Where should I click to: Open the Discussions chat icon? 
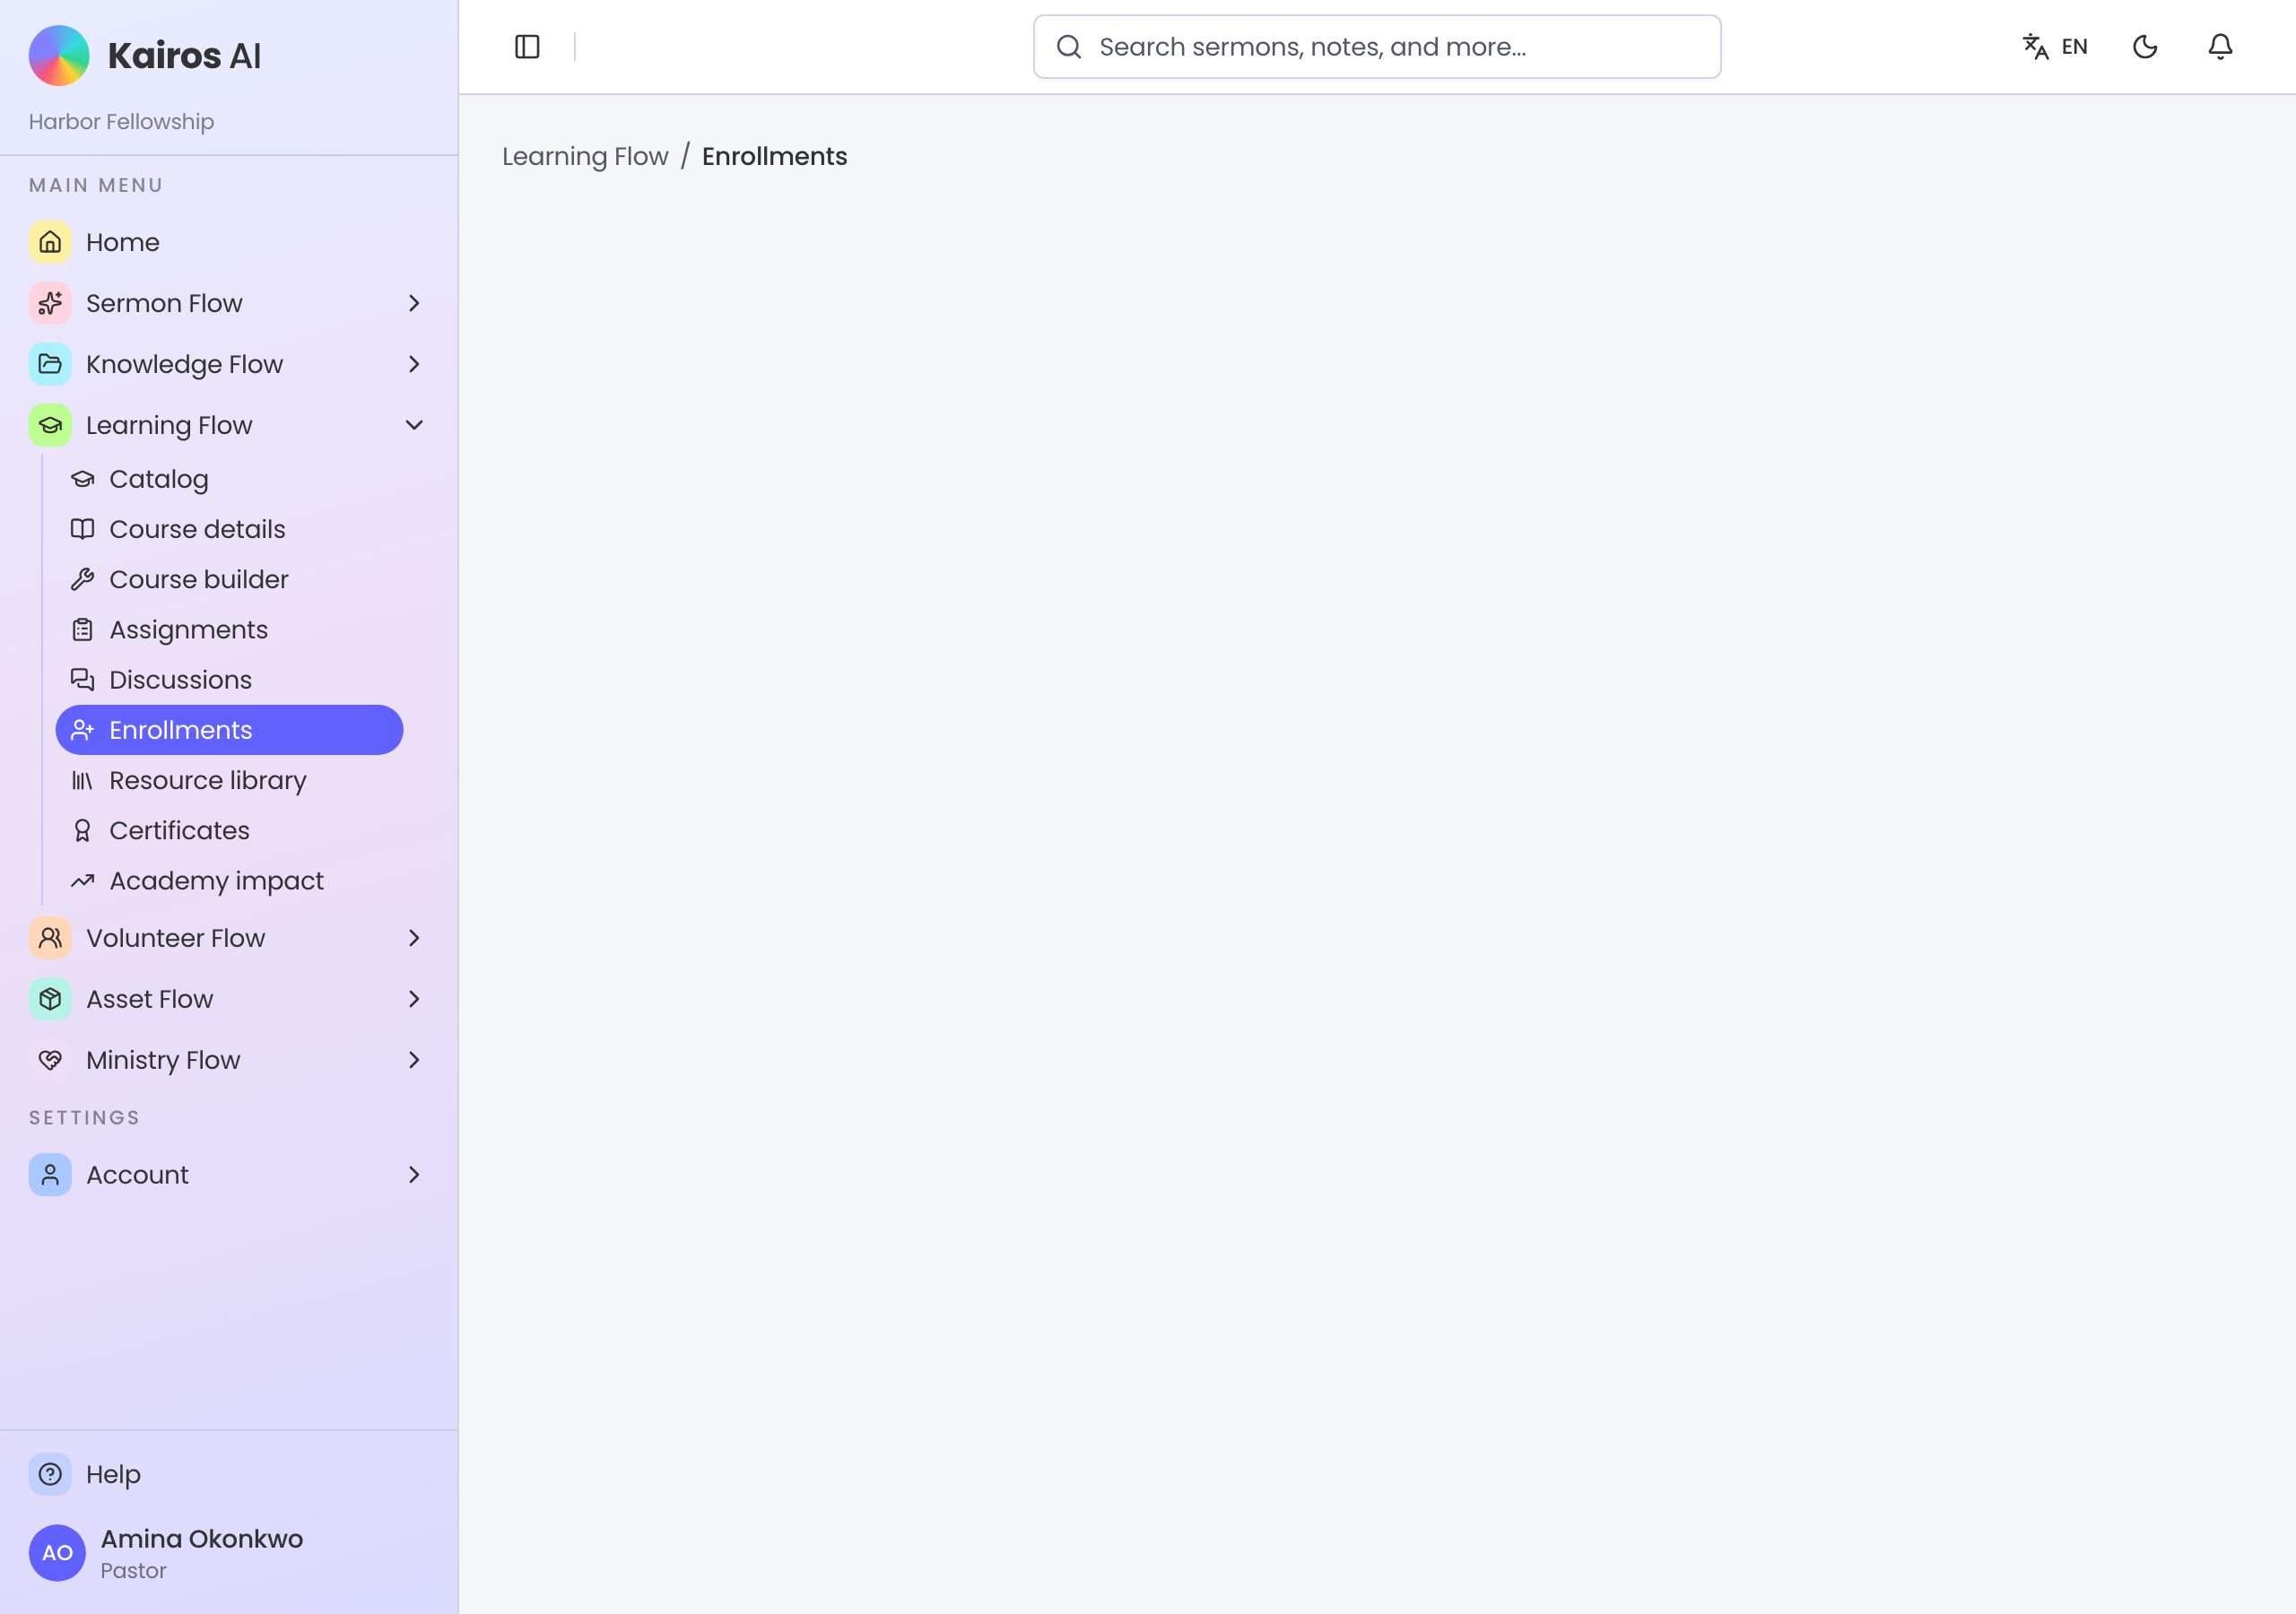[82, 680]
